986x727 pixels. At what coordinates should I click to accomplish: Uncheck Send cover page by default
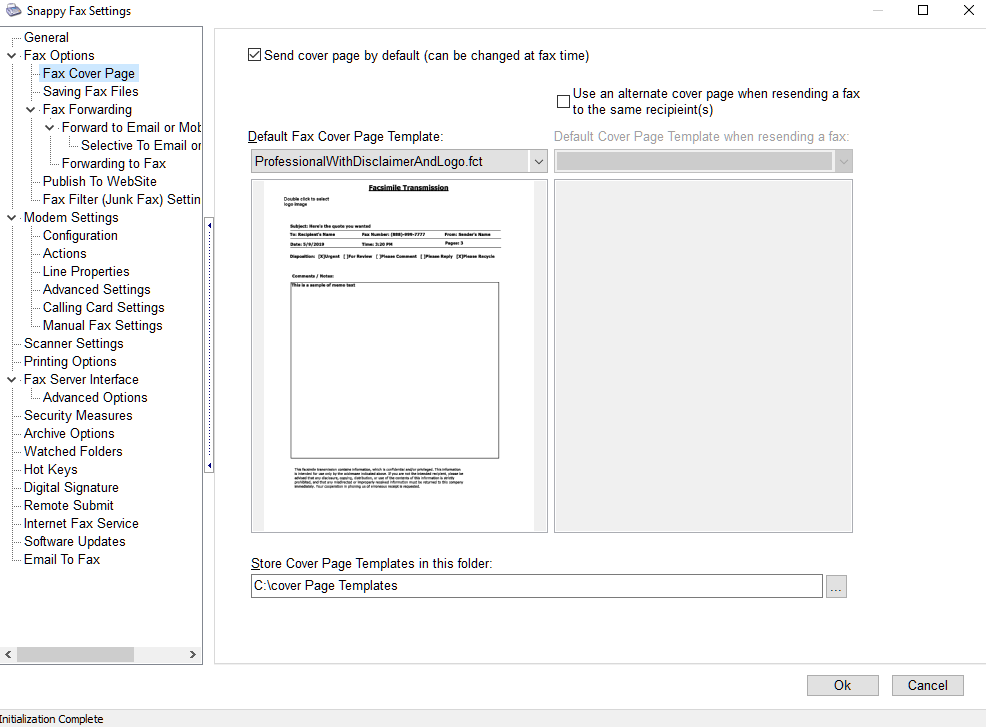click(255, 56)
